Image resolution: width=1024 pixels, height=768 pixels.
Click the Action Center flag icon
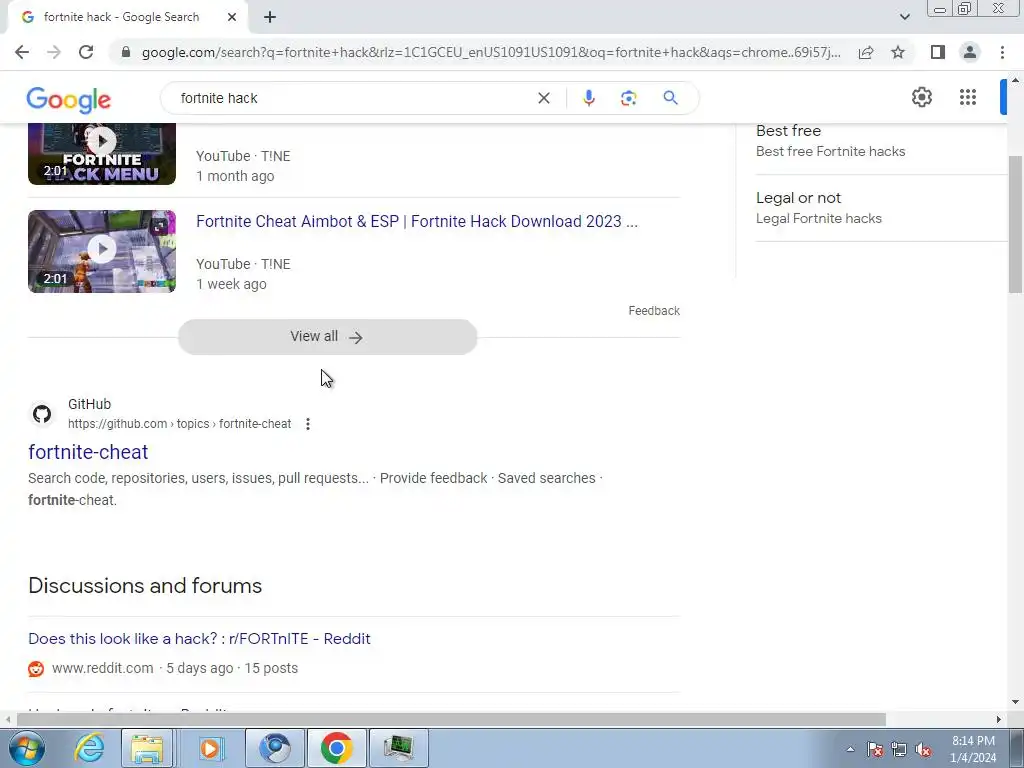pos(875,750)
